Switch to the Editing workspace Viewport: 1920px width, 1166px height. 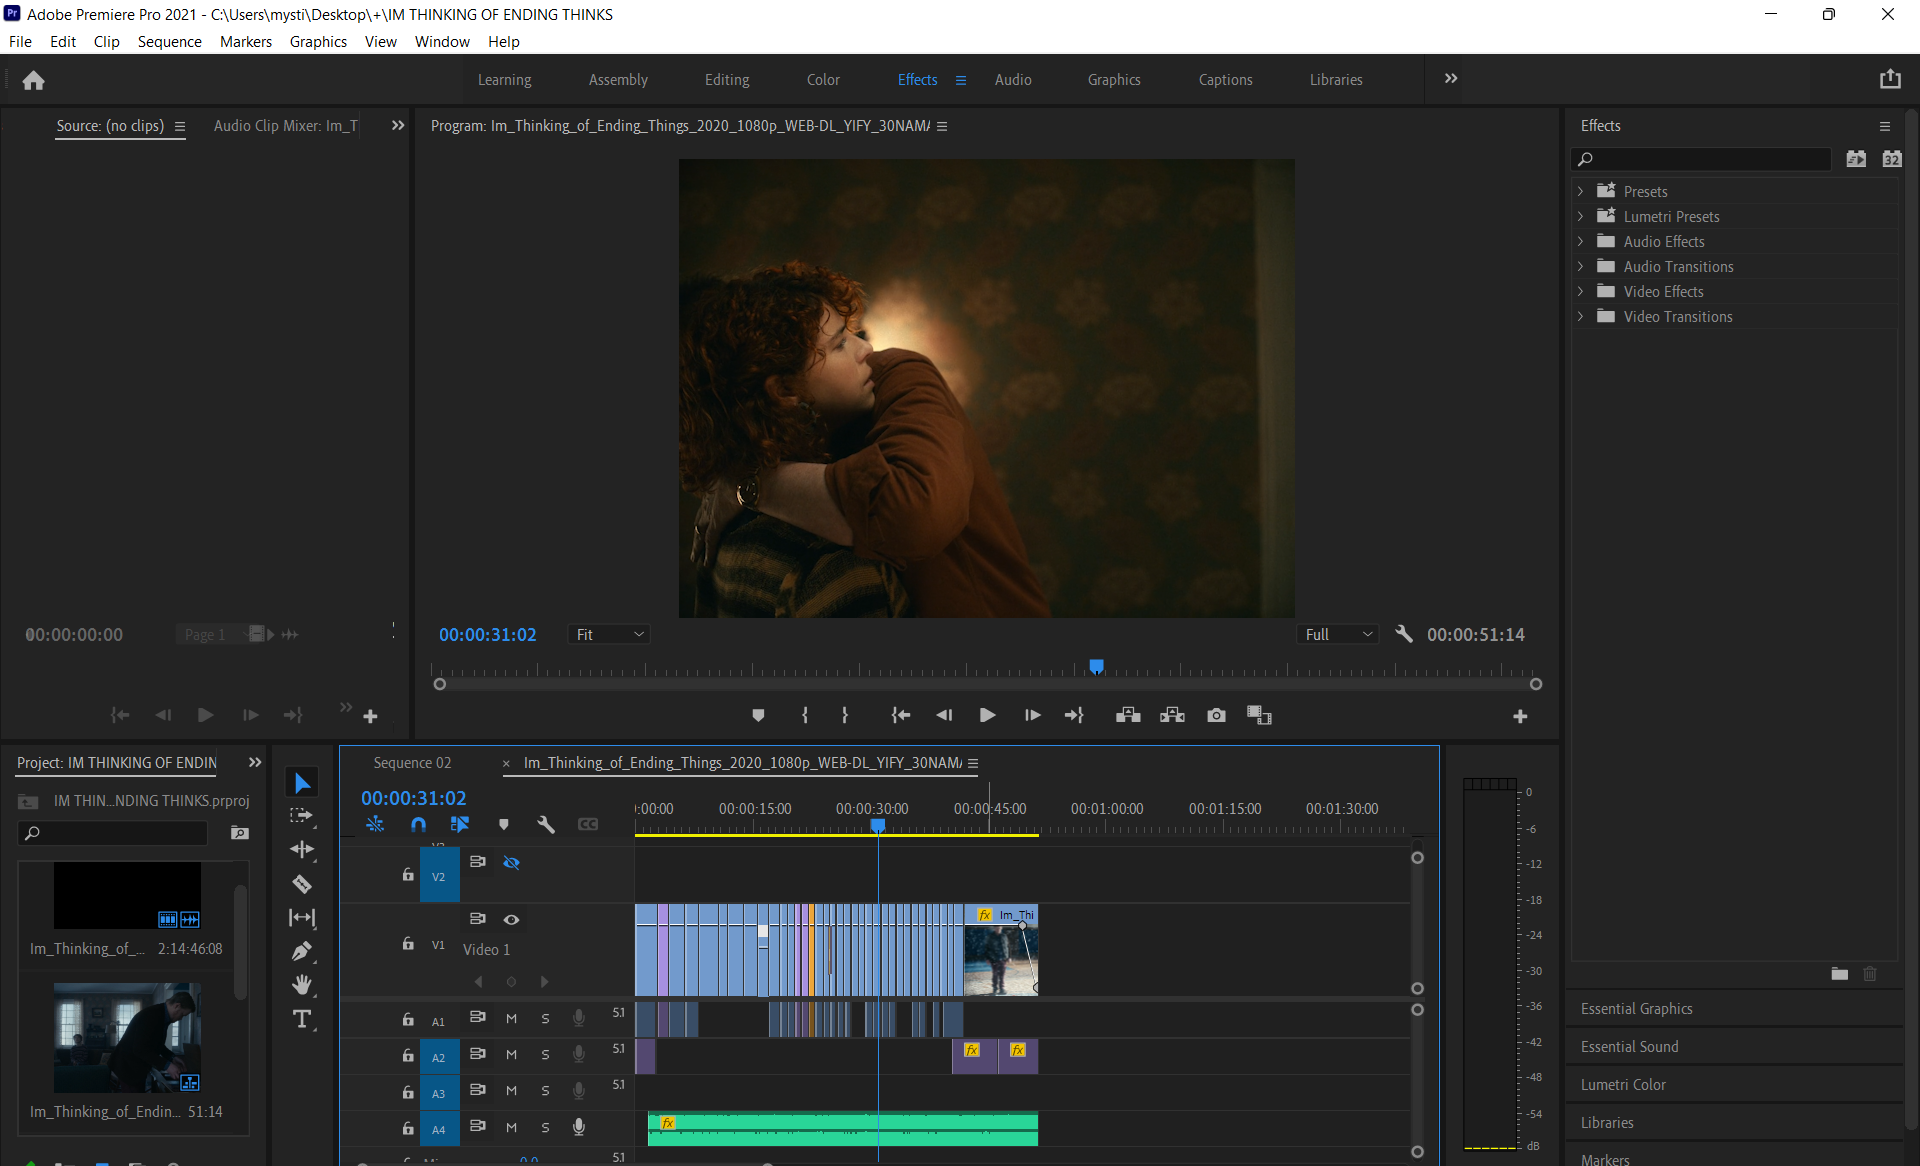click(727, 80)
